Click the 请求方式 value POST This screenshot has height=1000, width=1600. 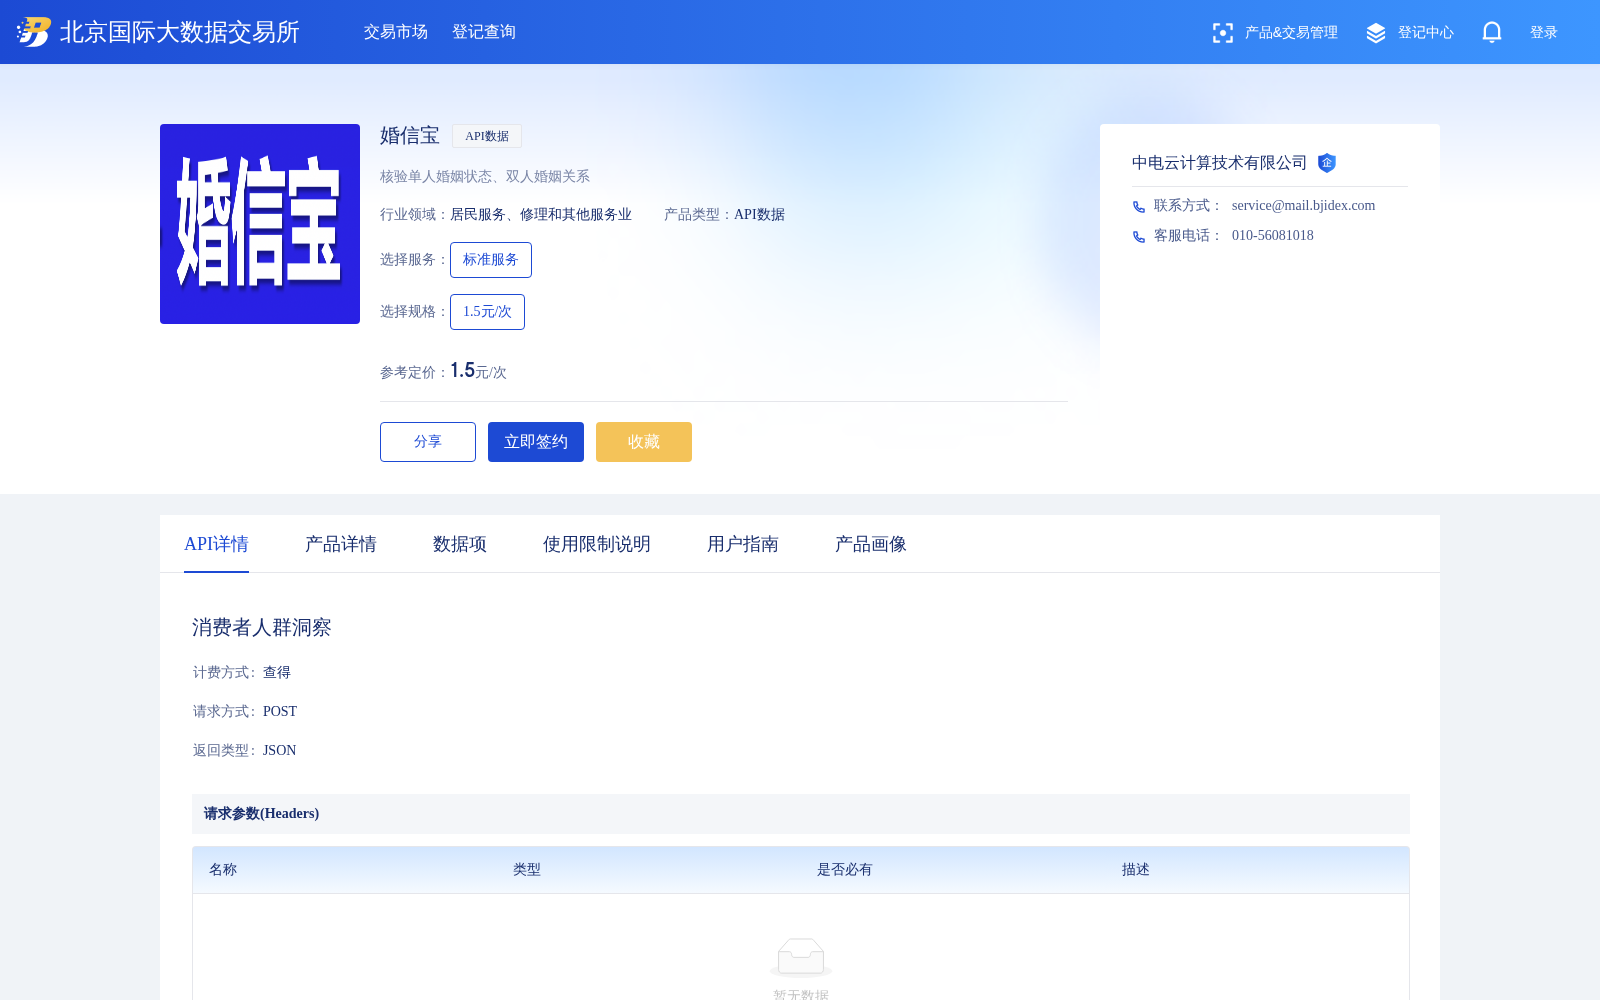coord(280,712)
